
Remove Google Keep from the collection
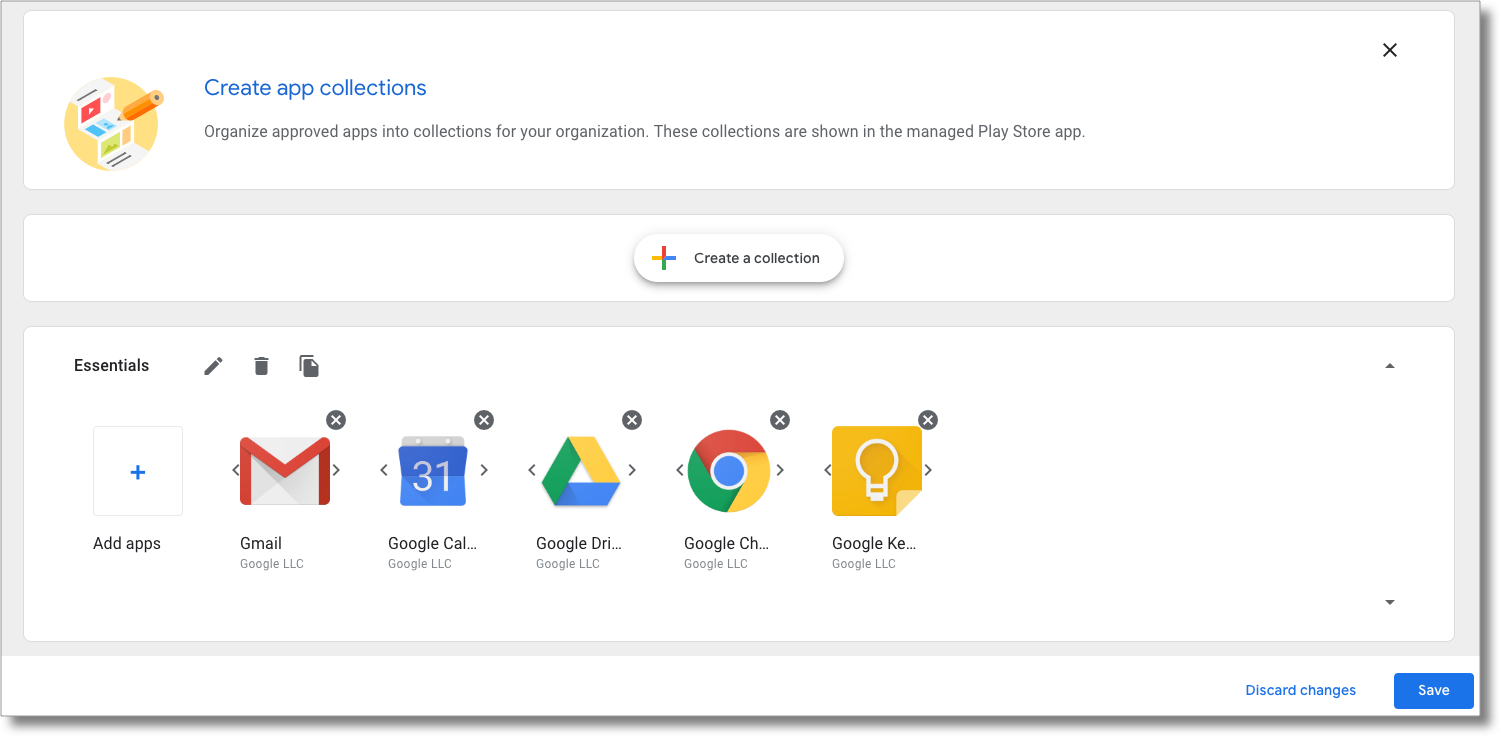click(x=928, y=420)
